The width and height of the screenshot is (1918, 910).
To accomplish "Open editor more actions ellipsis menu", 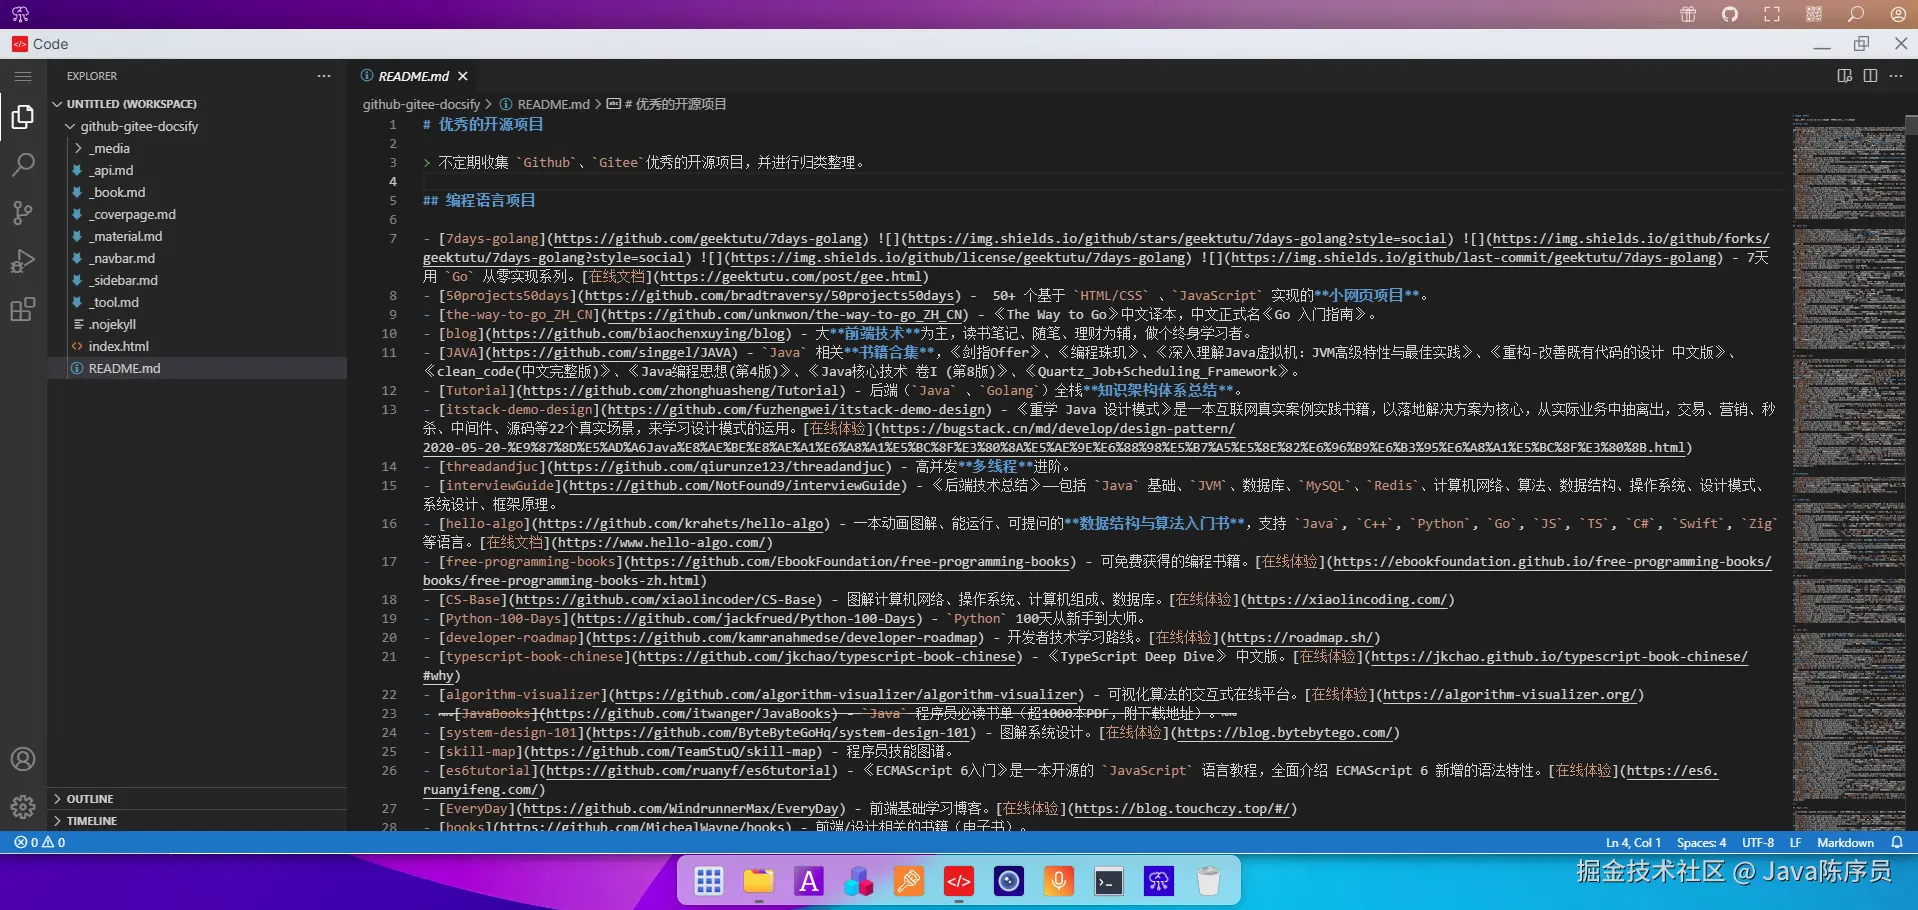I will coord(1896,76).
